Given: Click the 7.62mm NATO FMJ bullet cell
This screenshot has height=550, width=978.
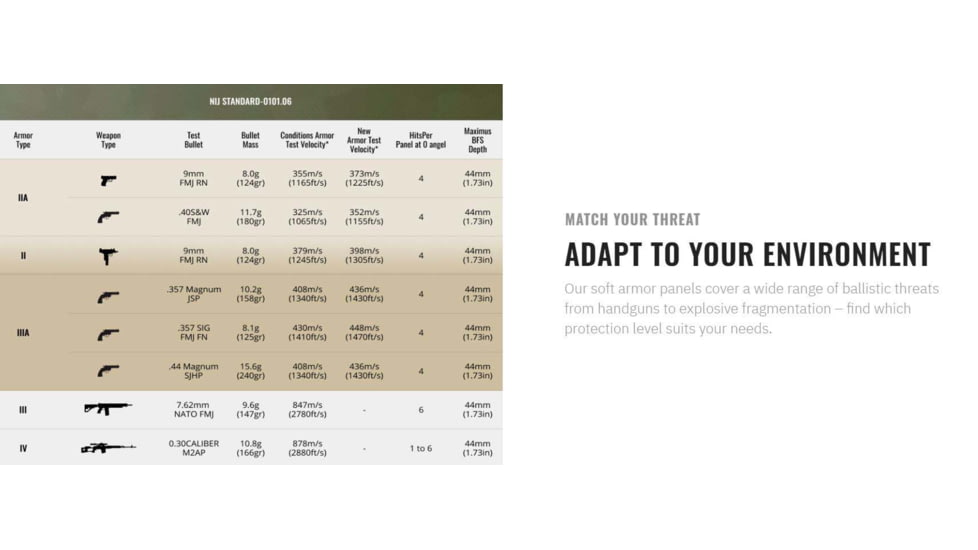Looking at the screenshot, I should (x=193, y=409).
